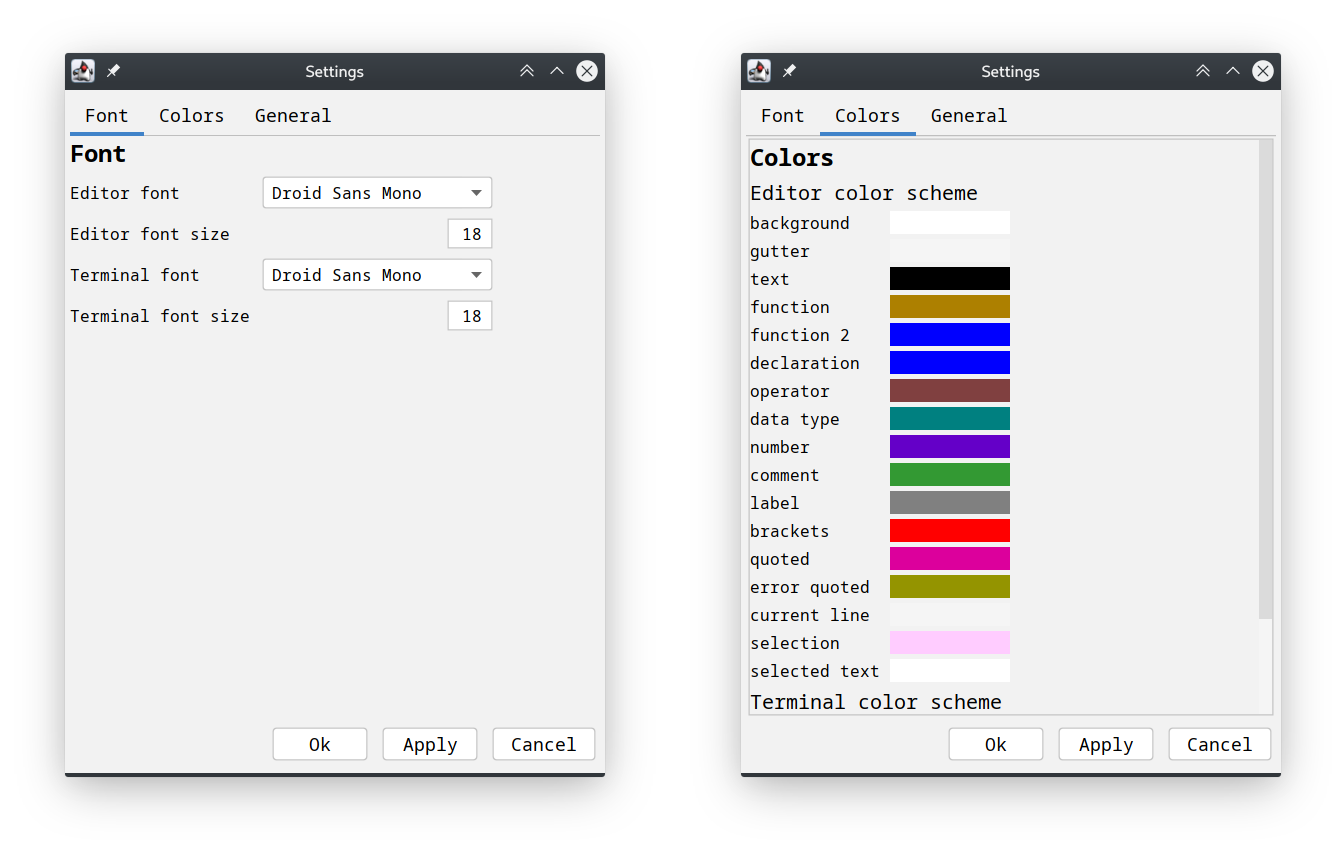Click single-chevron icon in left Settings title bar
This screenshot has height=856, width=1343.
coord(557,71)
